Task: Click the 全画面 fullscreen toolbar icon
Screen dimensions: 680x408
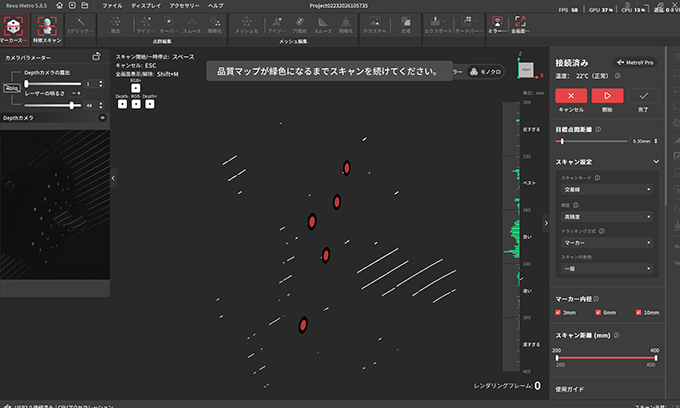Action: [520, 22]
